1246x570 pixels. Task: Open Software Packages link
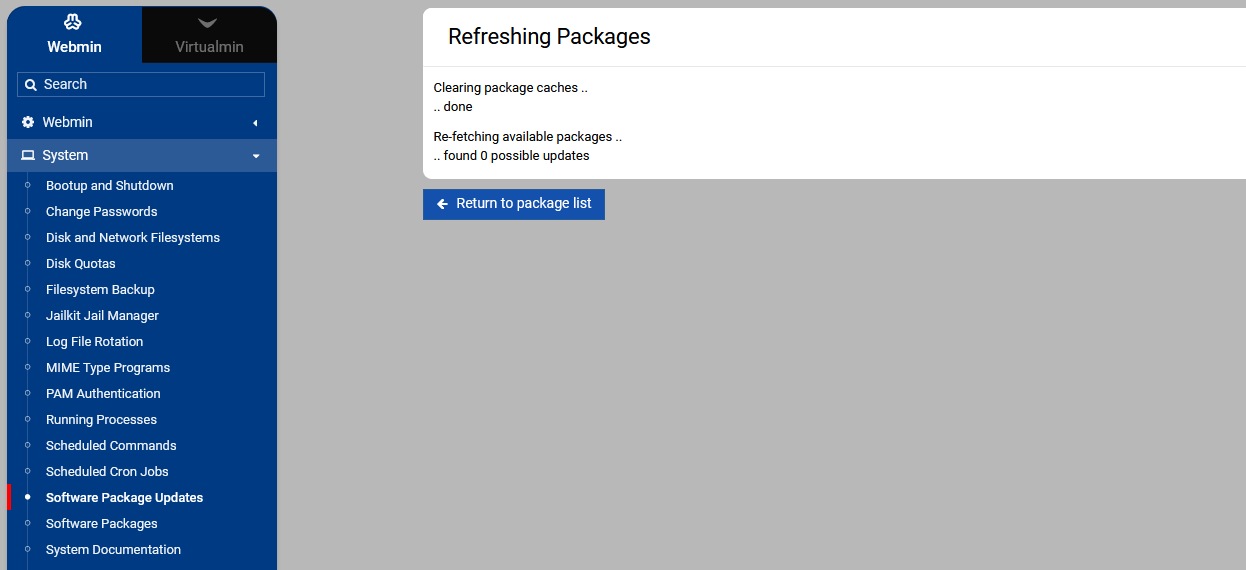(101, 524)
